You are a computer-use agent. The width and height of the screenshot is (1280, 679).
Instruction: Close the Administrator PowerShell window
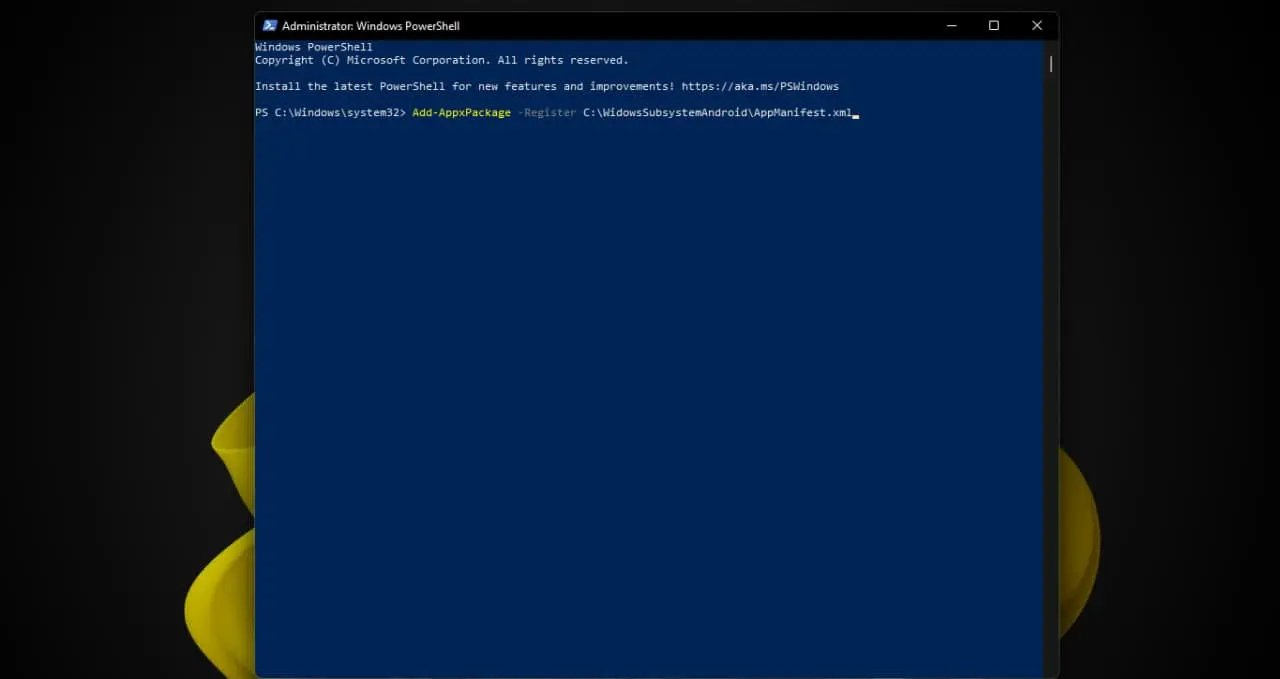[x=1037, y=26]
